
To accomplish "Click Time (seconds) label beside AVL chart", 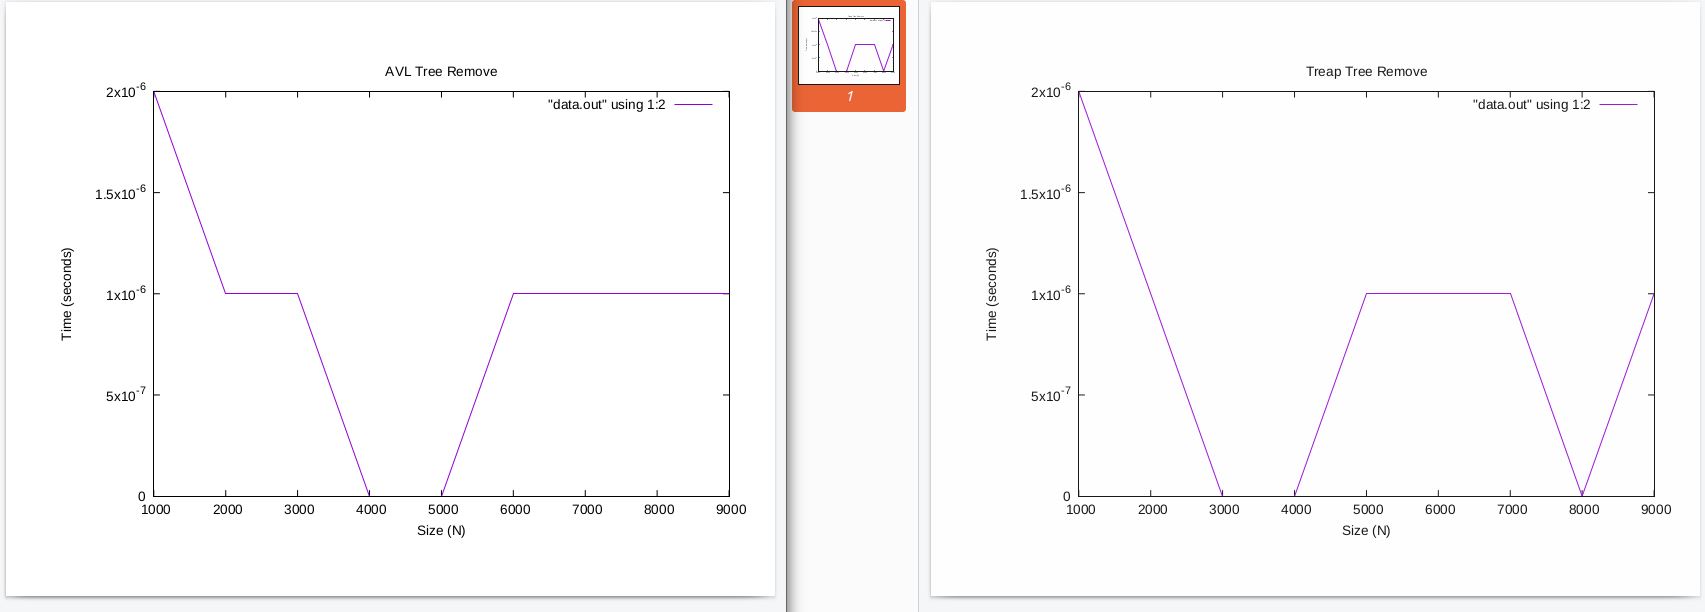I will click(x=67, y=294).
